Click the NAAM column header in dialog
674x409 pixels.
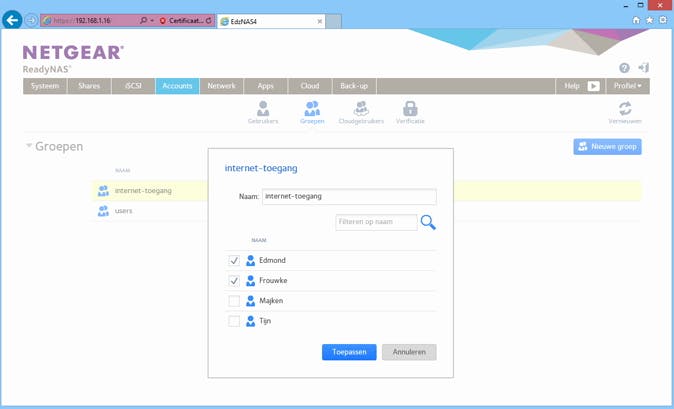259,240
